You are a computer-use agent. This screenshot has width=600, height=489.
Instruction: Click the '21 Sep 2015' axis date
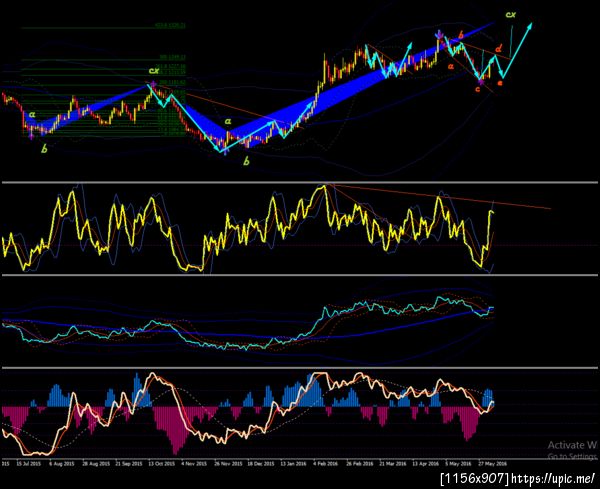point(128,463)
